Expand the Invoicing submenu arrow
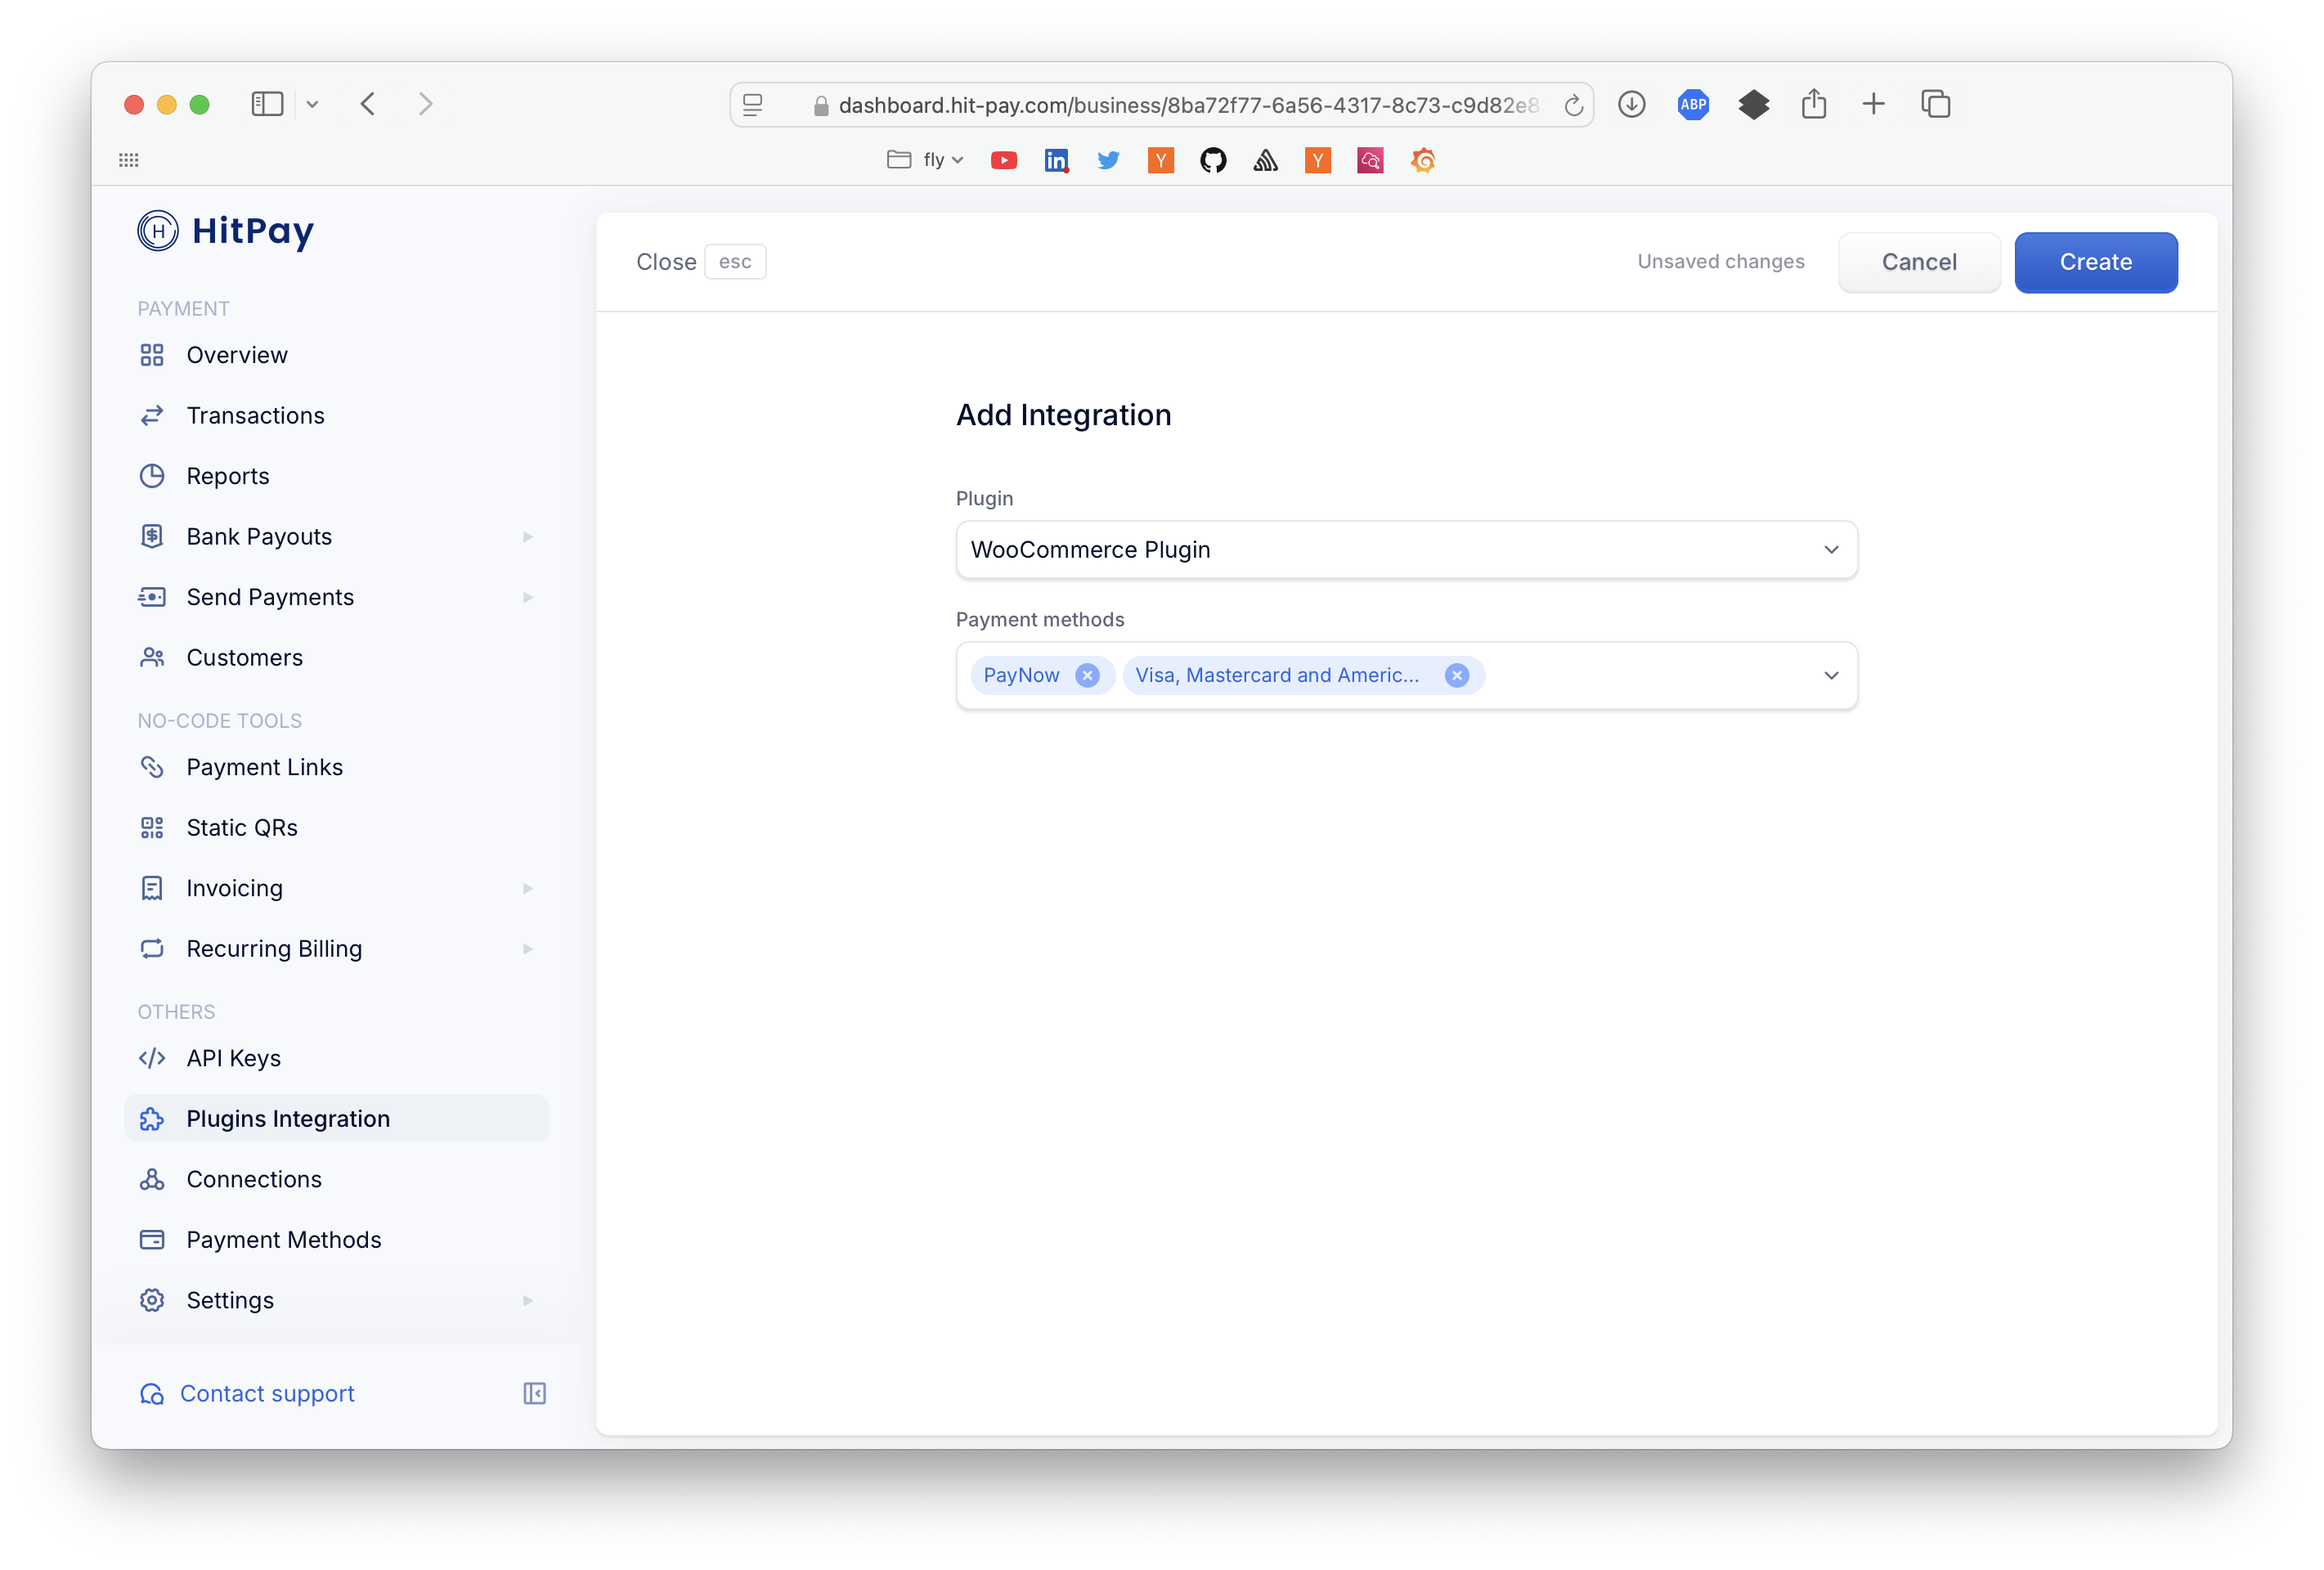 [527, 888]
